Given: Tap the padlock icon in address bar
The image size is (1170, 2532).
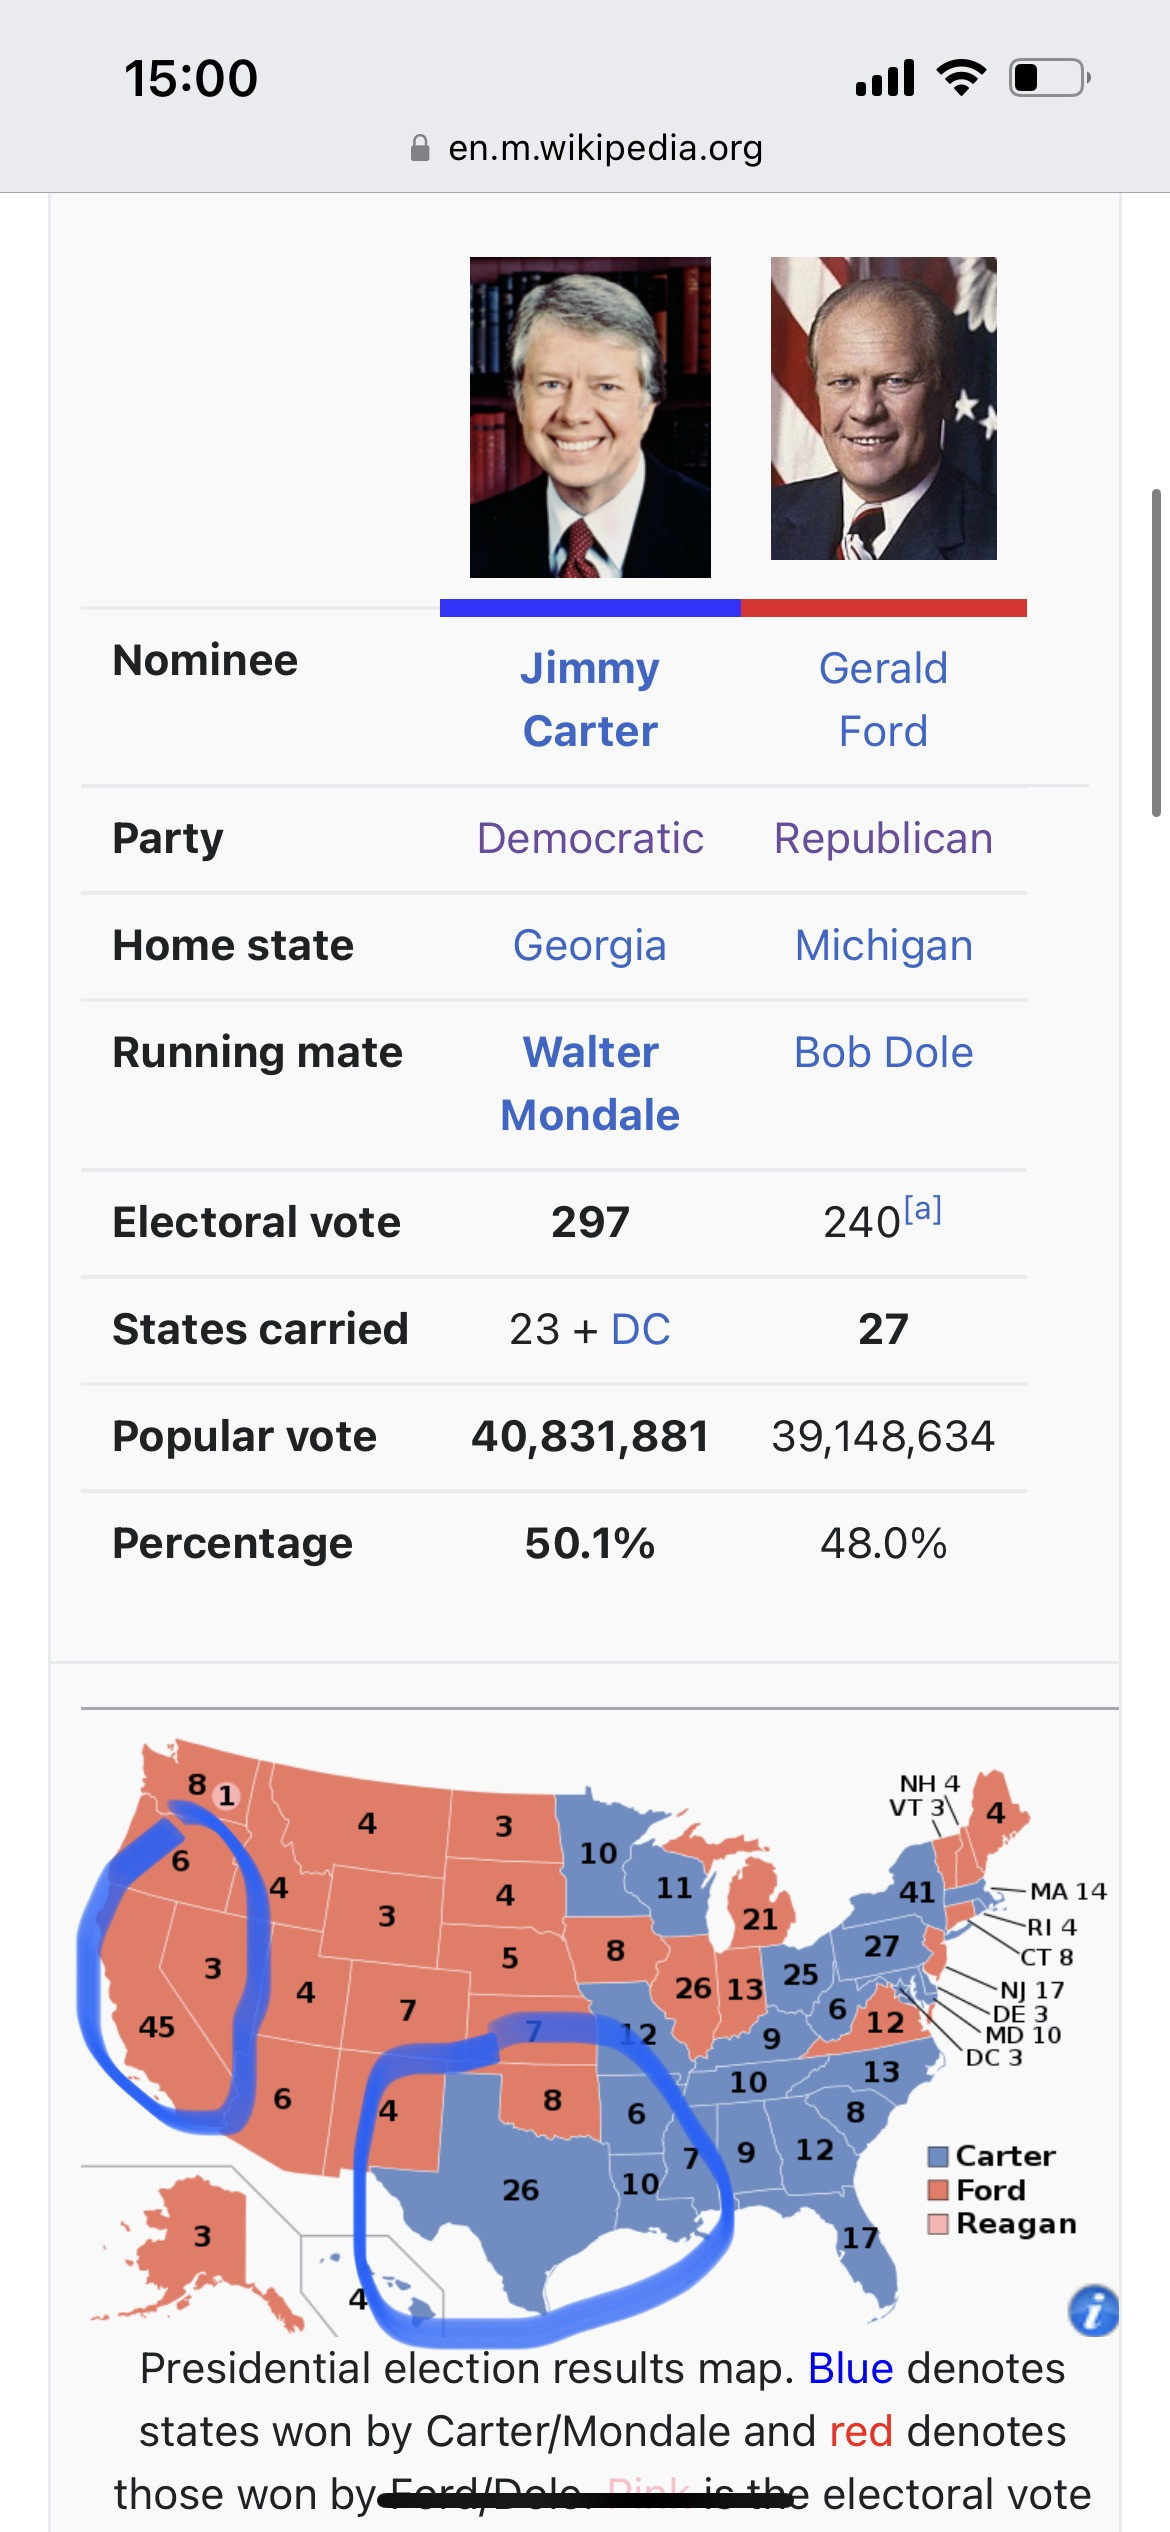Looking at the screenshot, I should coord(421,148).
